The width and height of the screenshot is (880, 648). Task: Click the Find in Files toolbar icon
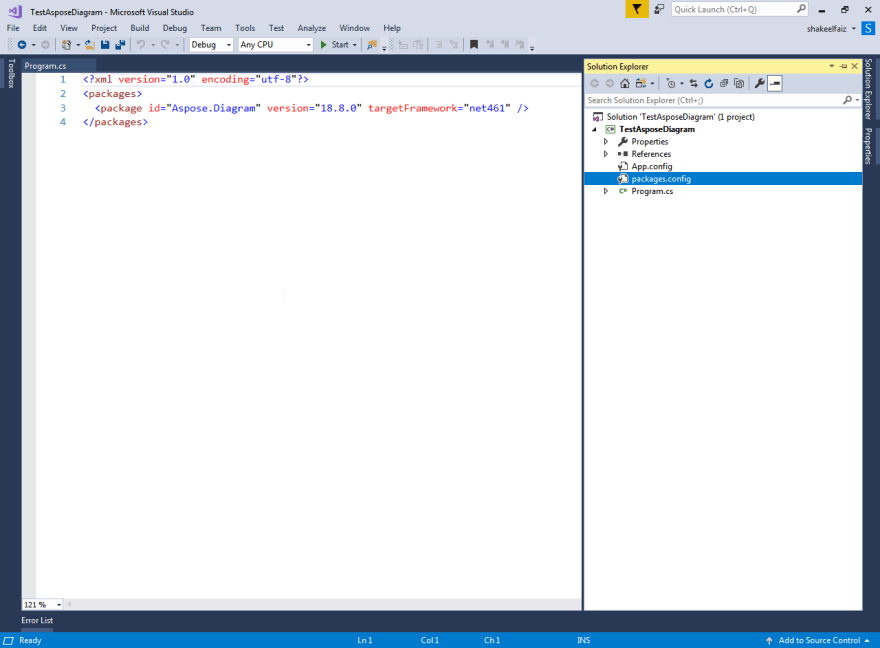coord(372,44)
